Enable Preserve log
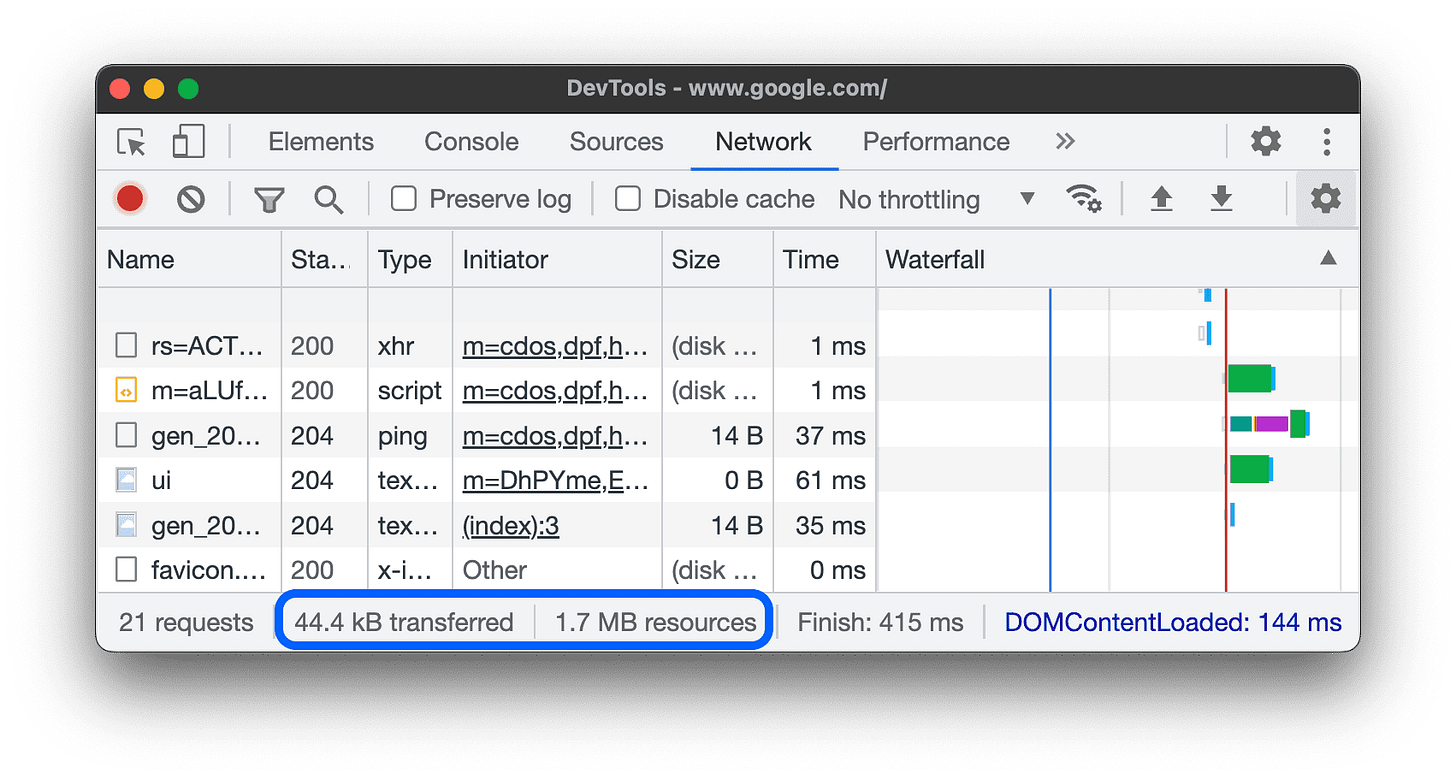1456x778 pixels. [x=403, y=199]
